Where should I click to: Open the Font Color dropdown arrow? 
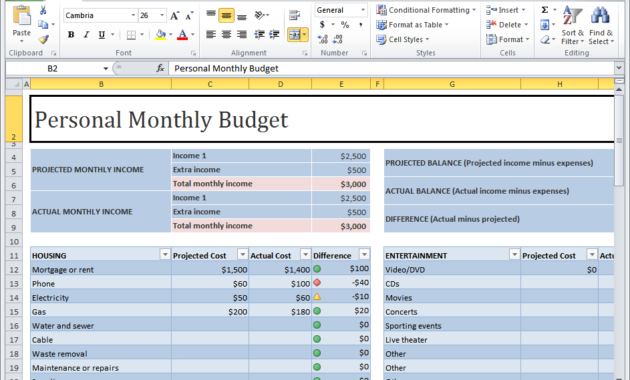pos(193,35)
